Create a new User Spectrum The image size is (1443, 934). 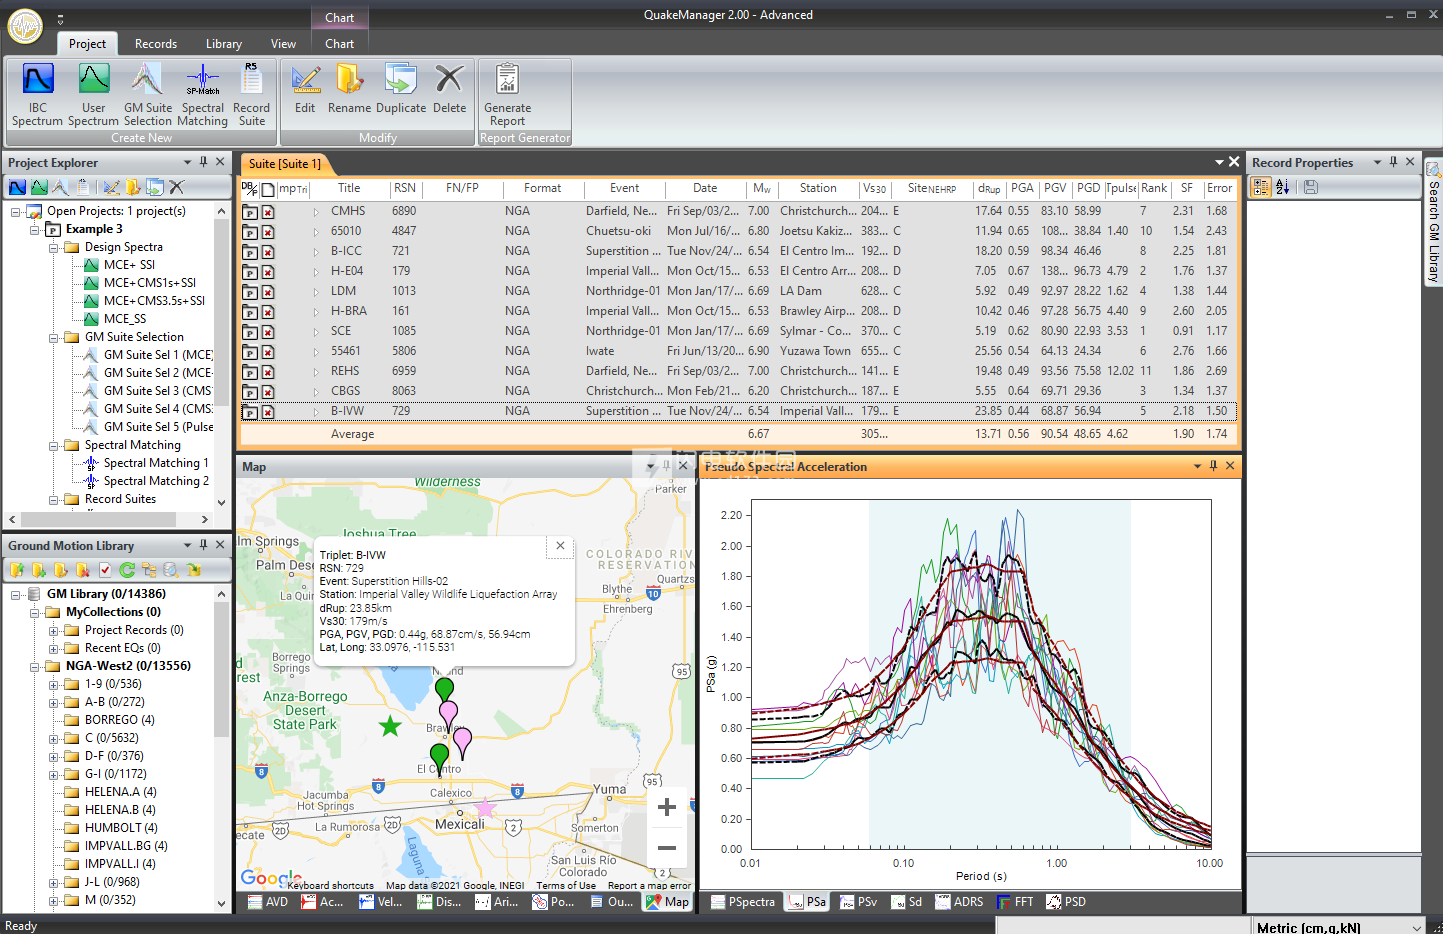[93, 95]
